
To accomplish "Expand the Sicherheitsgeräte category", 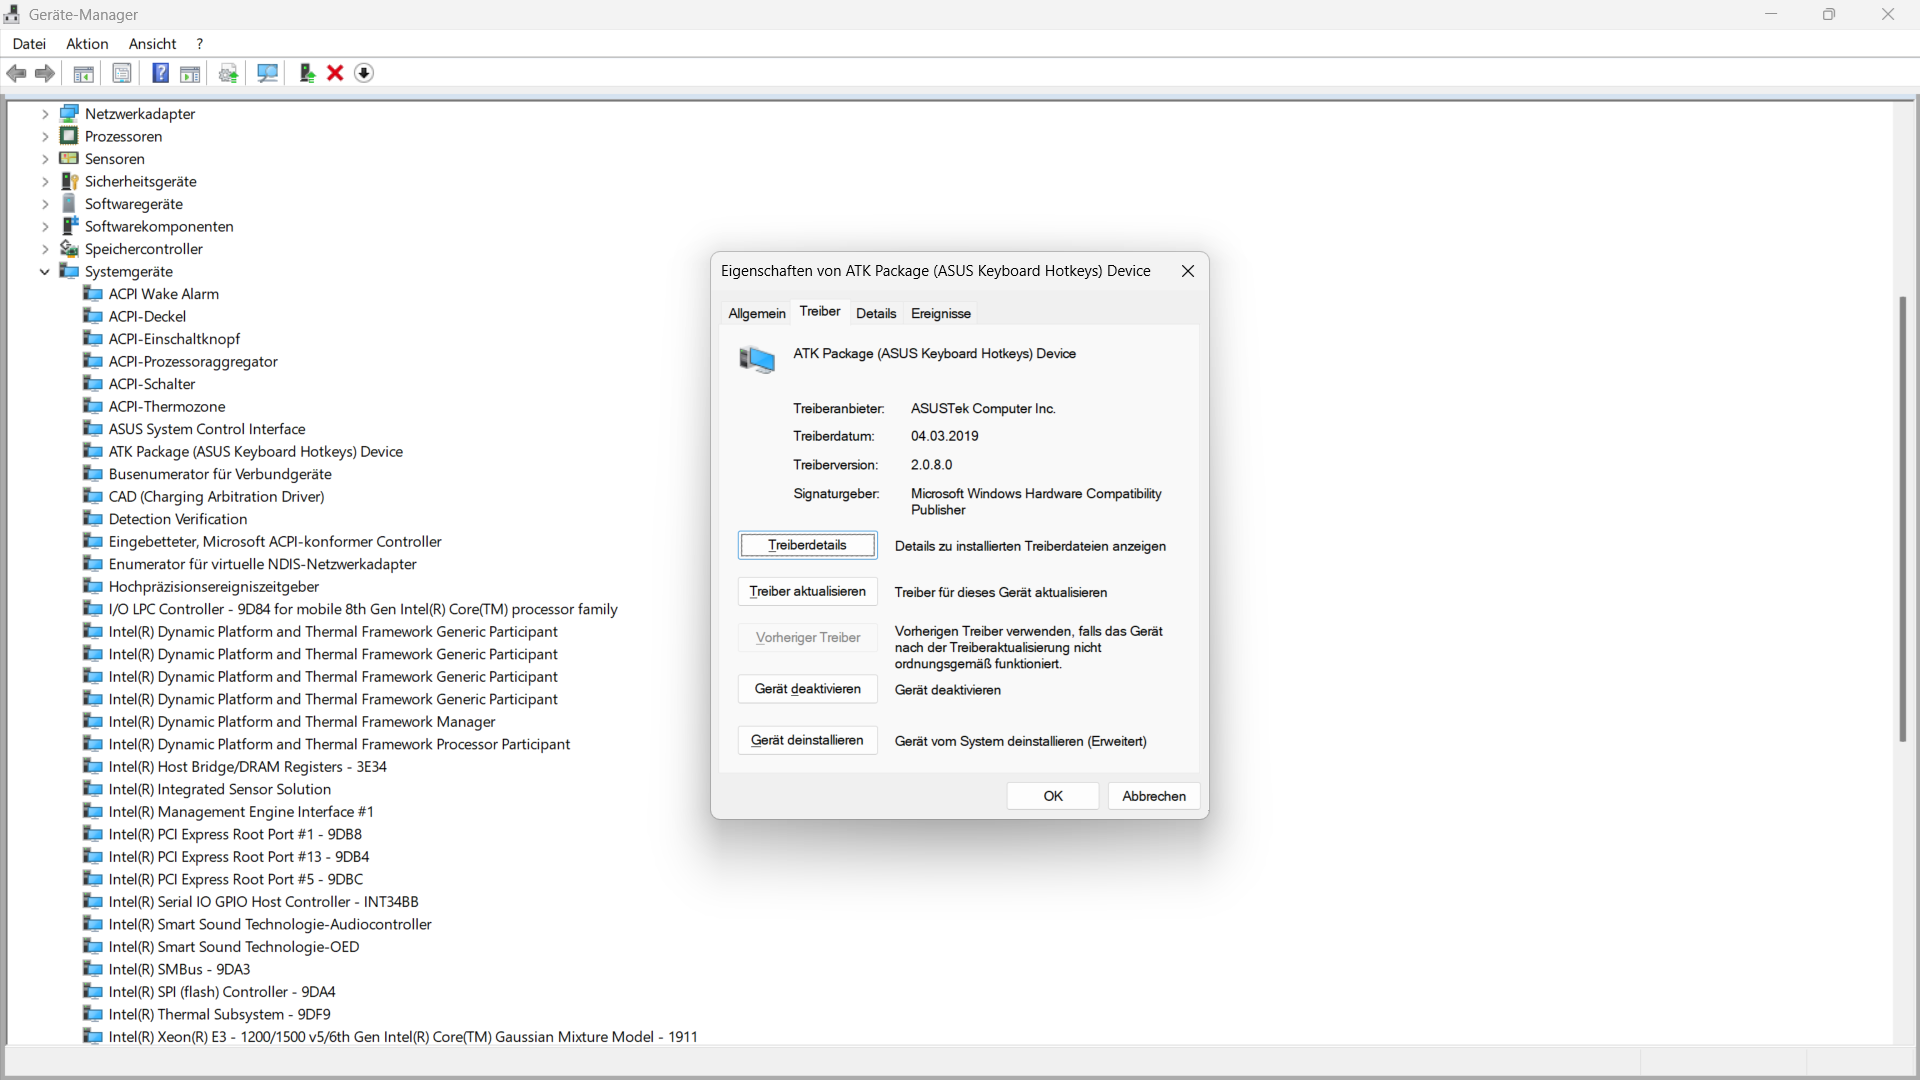I will pos(45,182).
